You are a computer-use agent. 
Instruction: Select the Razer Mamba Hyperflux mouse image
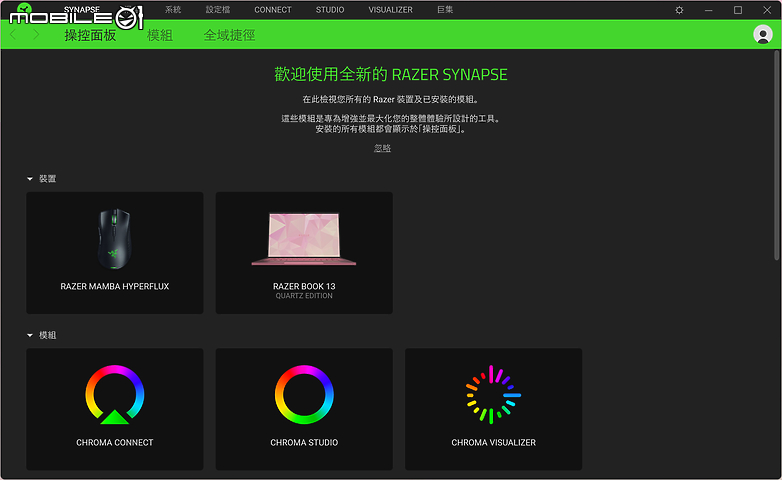coord(115,239)
